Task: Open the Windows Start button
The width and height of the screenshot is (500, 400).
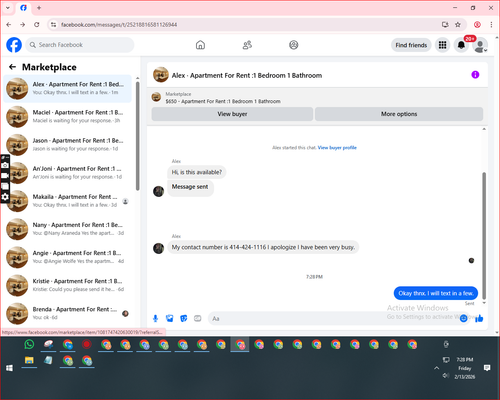Action: pos(9,368)
